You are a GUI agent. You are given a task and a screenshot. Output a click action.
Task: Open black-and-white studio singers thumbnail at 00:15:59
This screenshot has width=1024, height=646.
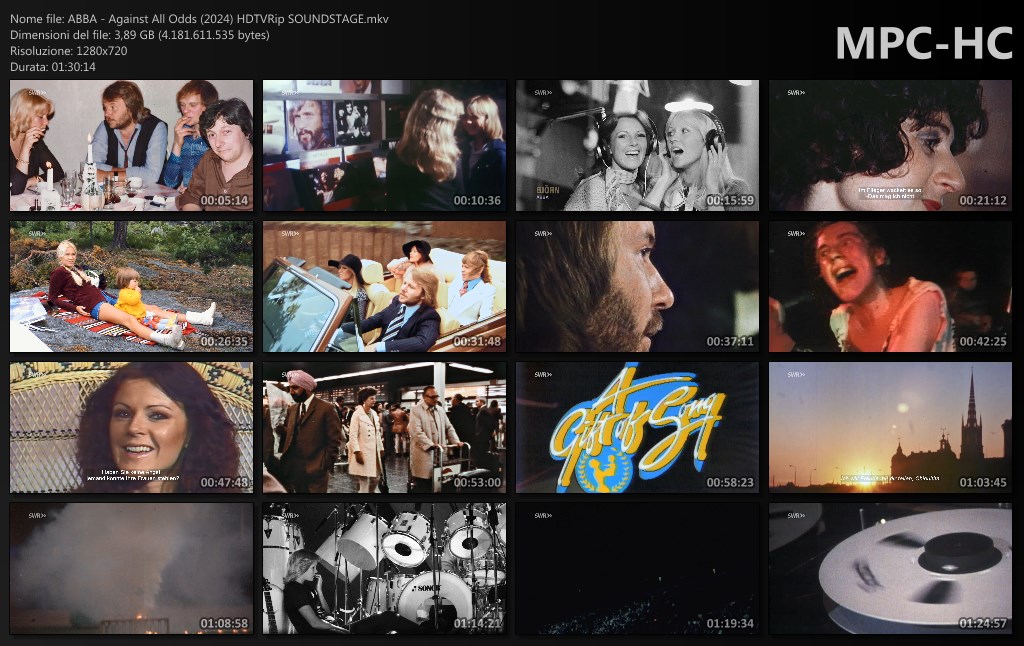pos(637,146)
